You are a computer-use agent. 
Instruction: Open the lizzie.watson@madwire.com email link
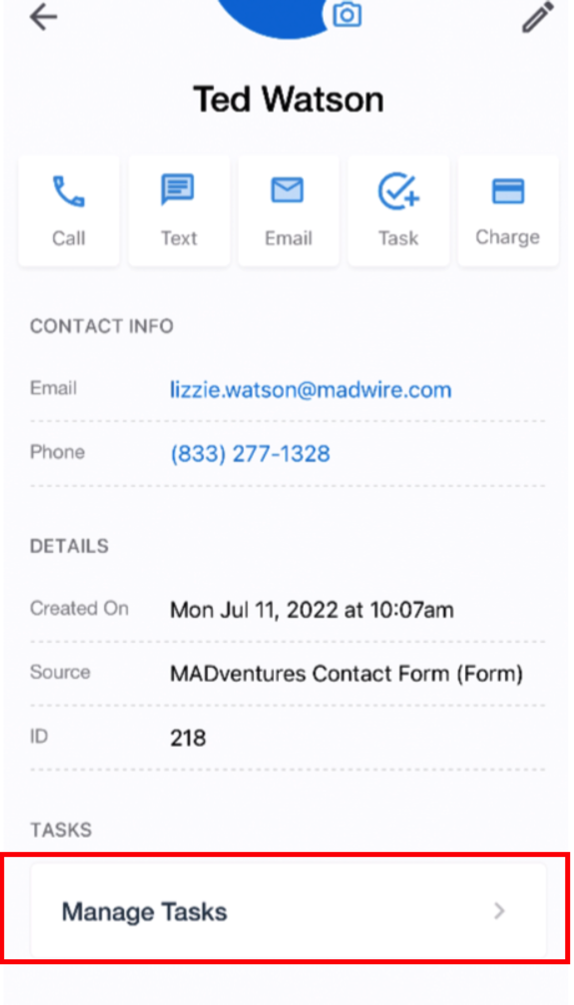(x=311, y=389)
